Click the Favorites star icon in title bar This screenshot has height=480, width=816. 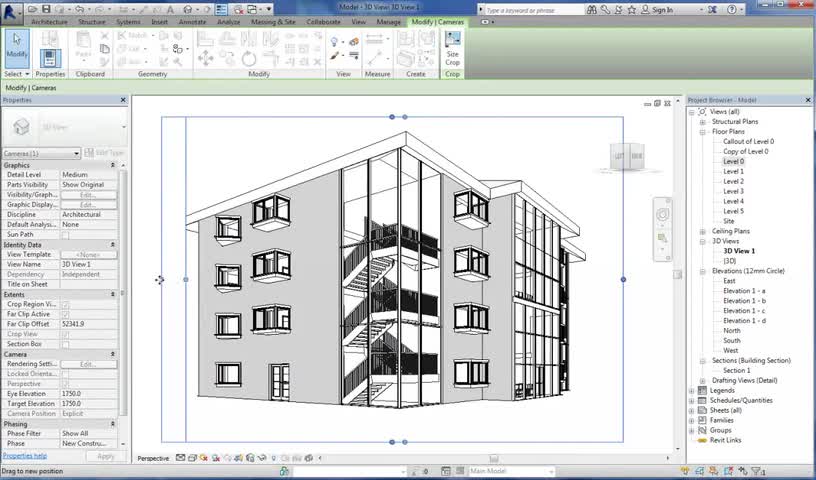pos(631,9)
